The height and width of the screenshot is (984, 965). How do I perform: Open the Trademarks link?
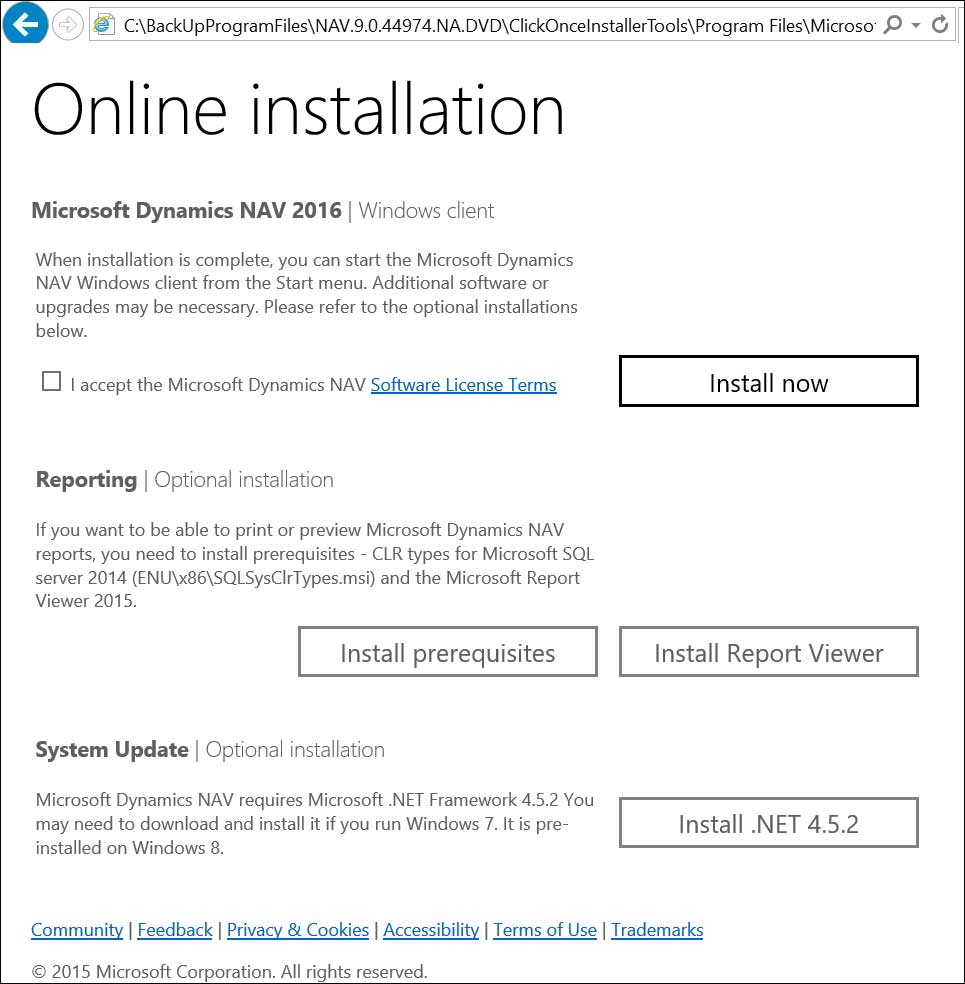coord(657,930)
